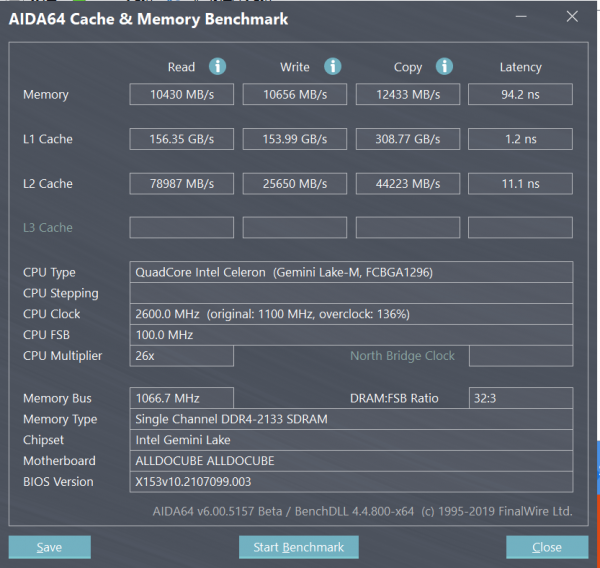Click the Close button at bottom right
600x568 pixels.
(x=546, y=547)
